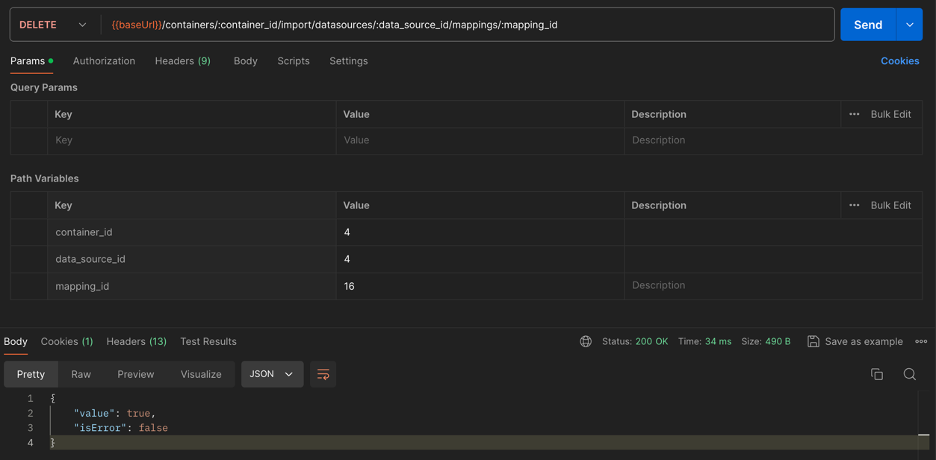
Task: Open more response options three-dot menu
Action: point(921,341)
